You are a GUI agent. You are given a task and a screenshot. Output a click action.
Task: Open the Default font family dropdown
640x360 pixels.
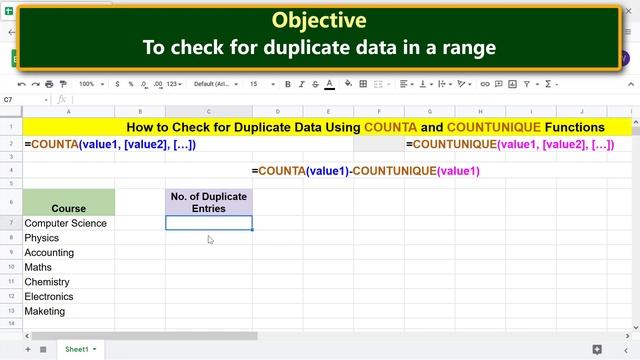coord(216,84)
